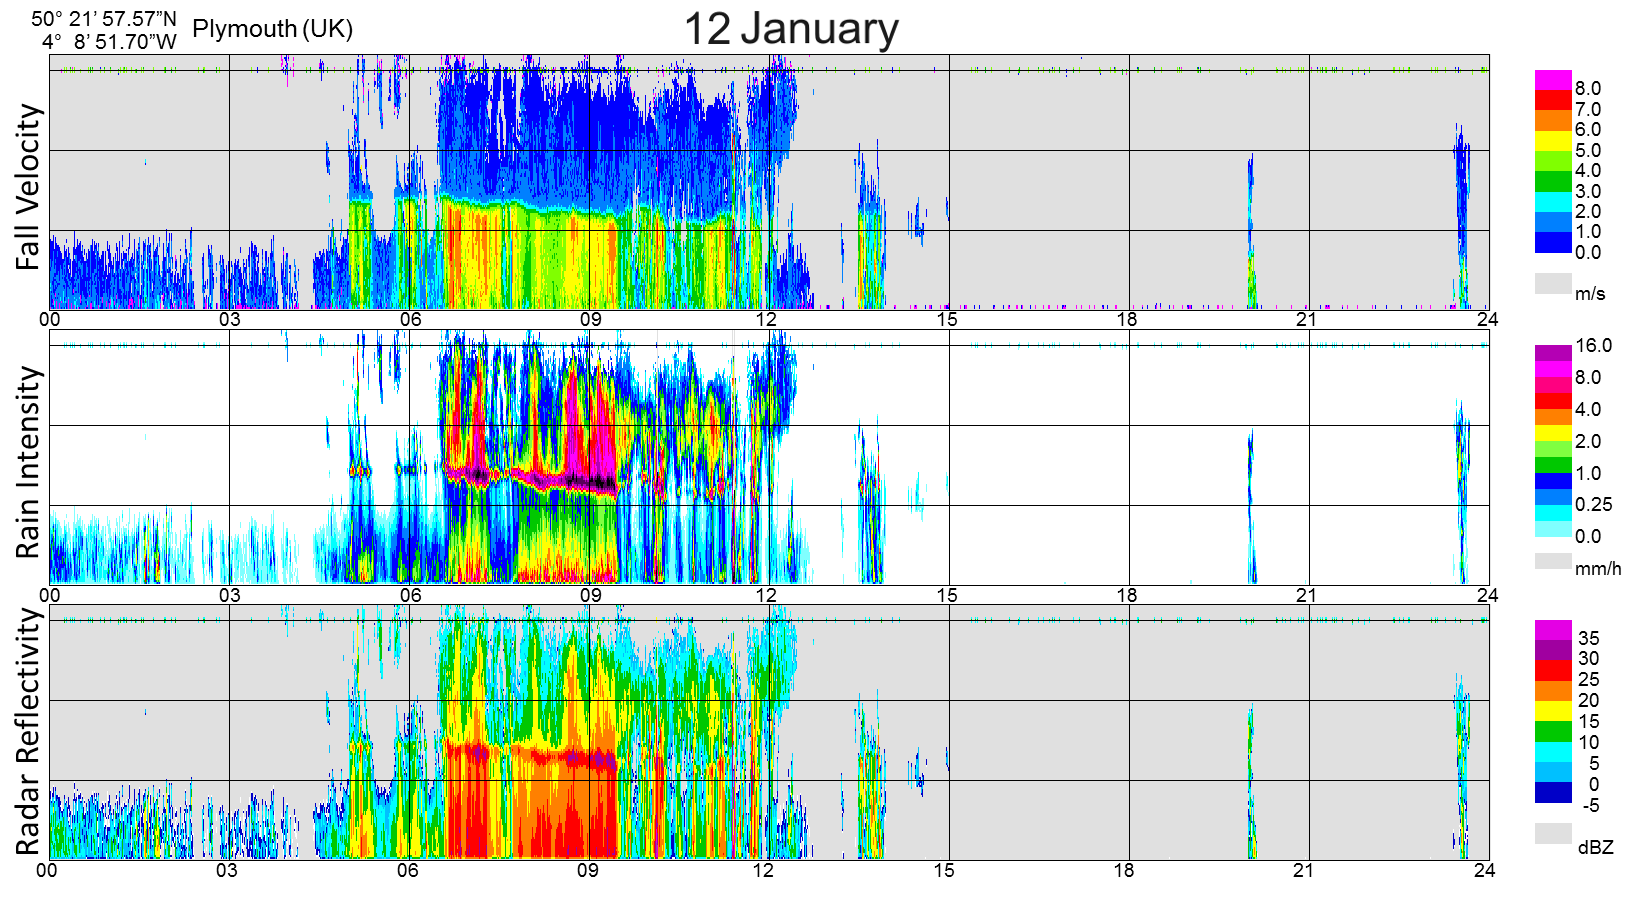1640x900 pixels.
Task: Click the purple swatch atop Rain Intensity legend
Action: click(1553, 353)
